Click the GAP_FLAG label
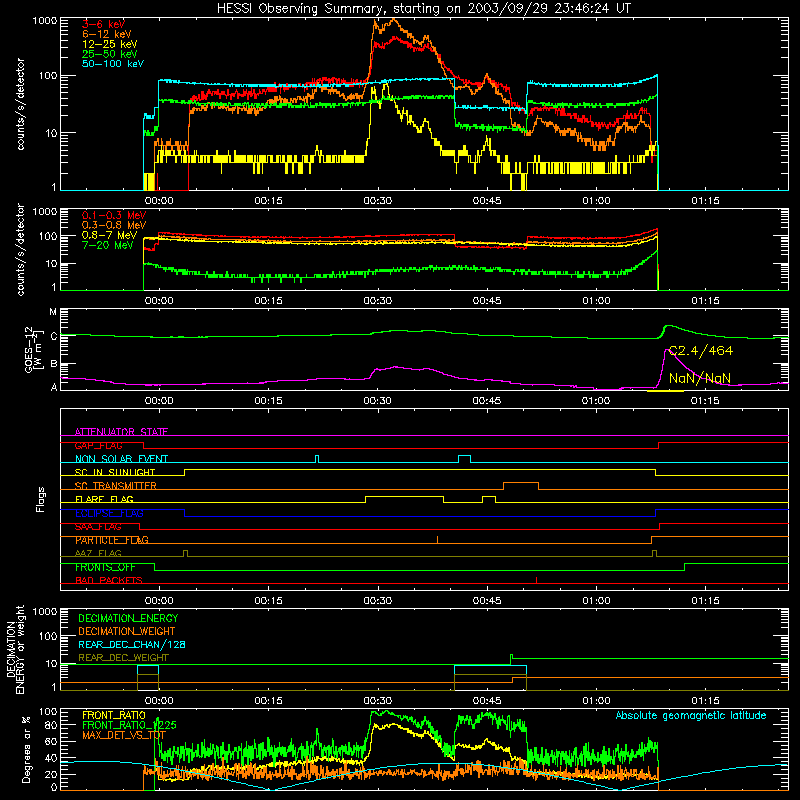 [98, 445]
